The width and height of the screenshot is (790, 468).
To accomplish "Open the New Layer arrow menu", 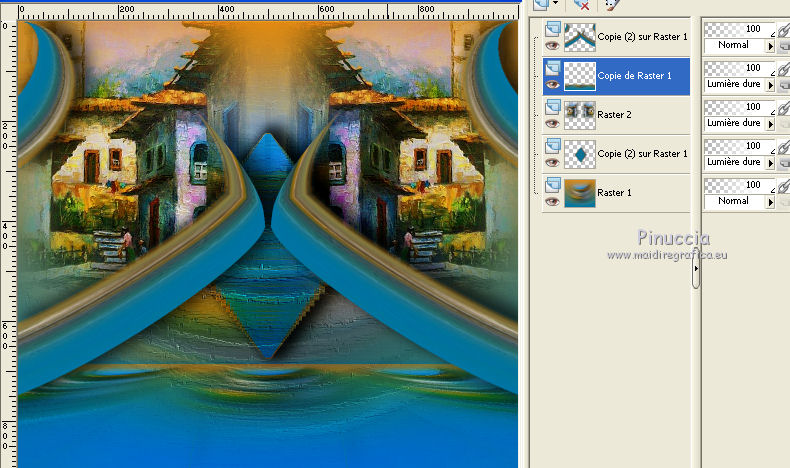I will point(556,4).
